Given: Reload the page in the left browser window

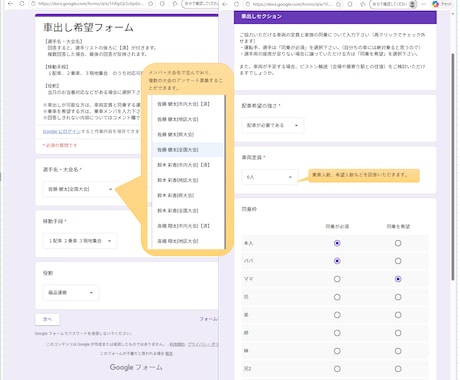Looking at the screenshot, I should (x=22, y=4).
